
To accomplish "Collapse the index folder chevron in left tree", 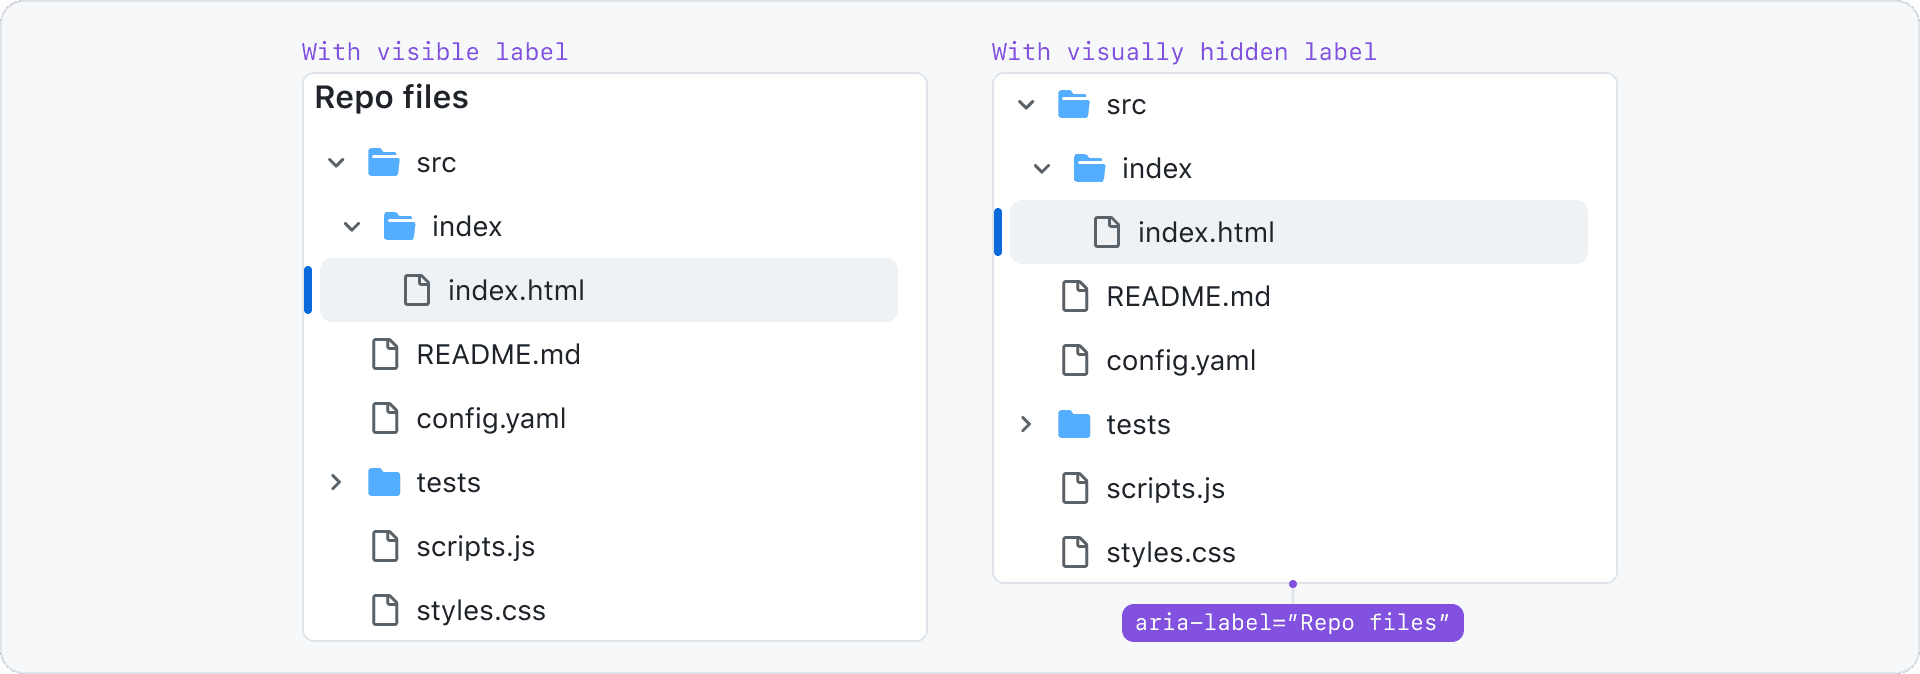I will (352, 226).
